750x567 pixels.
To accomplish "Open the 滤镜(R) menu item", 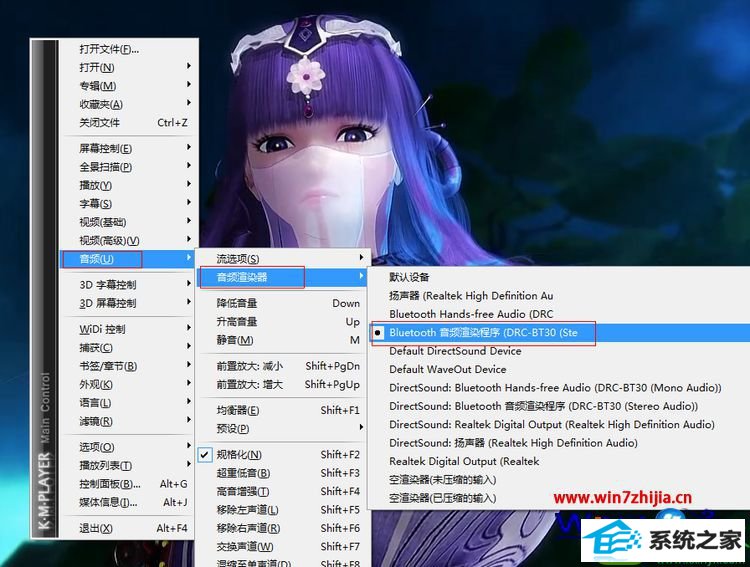I will tap(128, 421).
